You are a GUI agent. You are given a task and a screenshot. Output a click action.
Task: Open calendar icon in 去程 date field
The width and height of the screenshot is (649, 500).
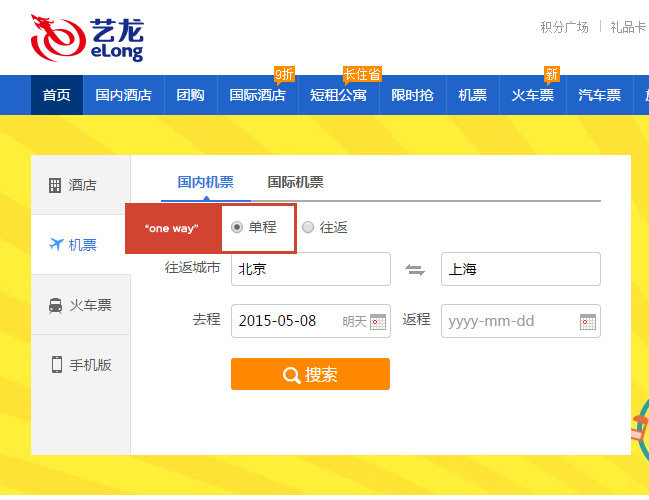coord(377,322)
